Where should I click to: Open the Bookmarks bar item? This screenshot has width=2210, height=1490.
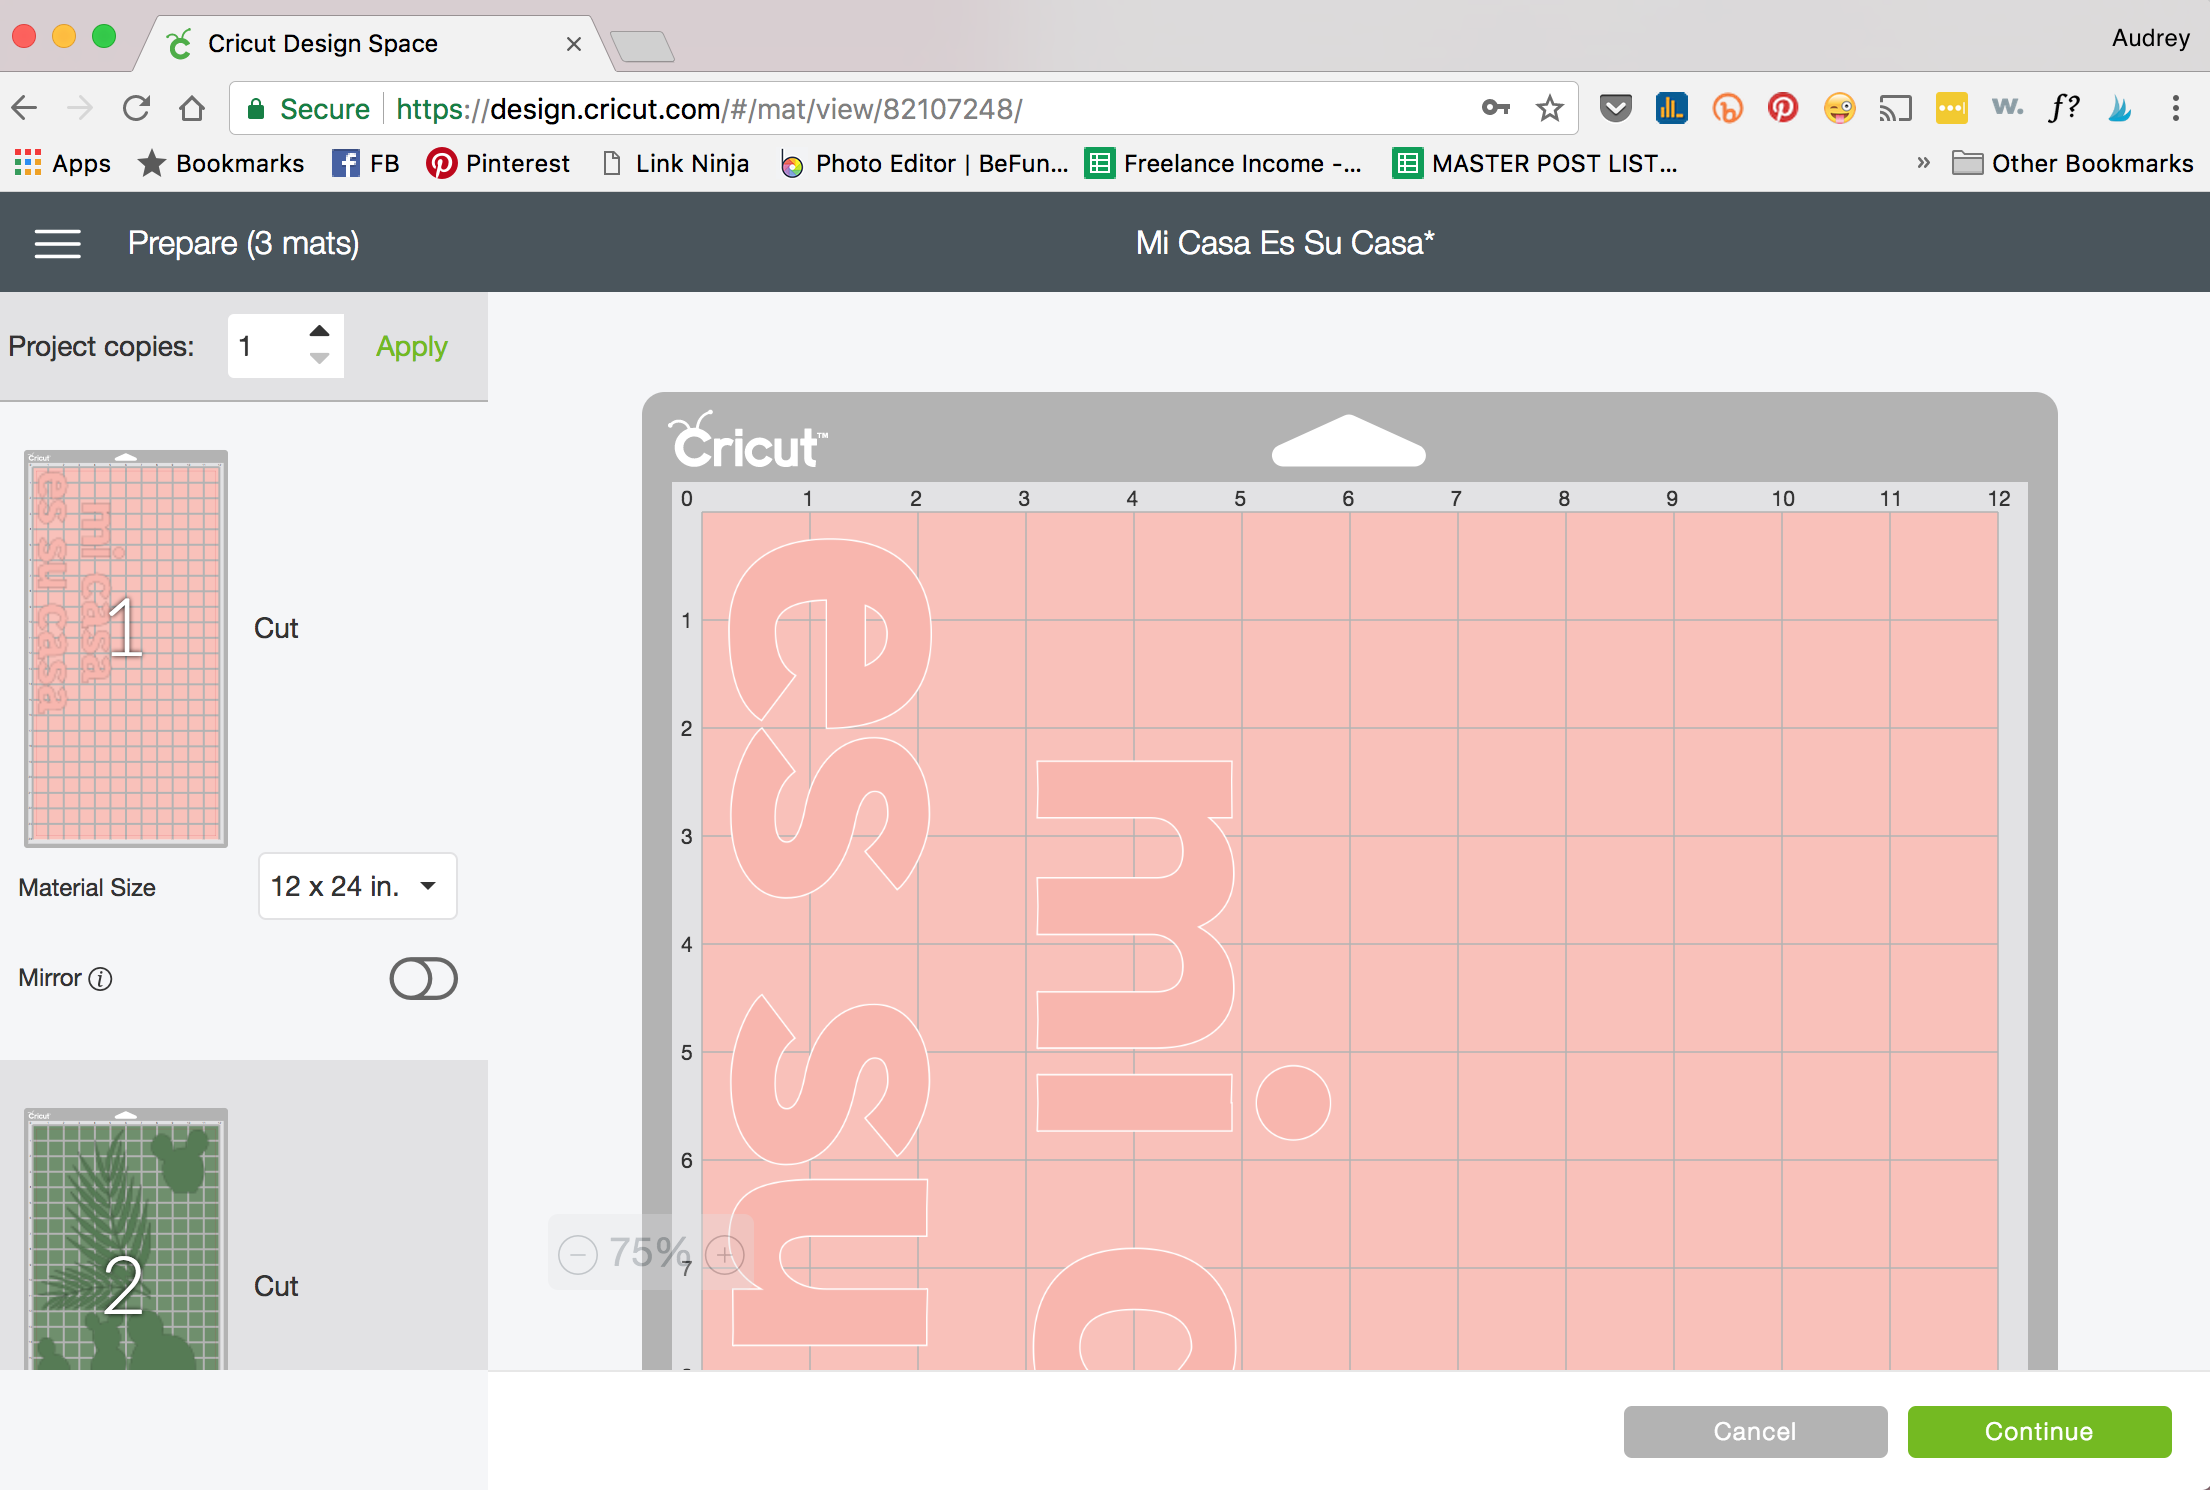coord(221,163)
